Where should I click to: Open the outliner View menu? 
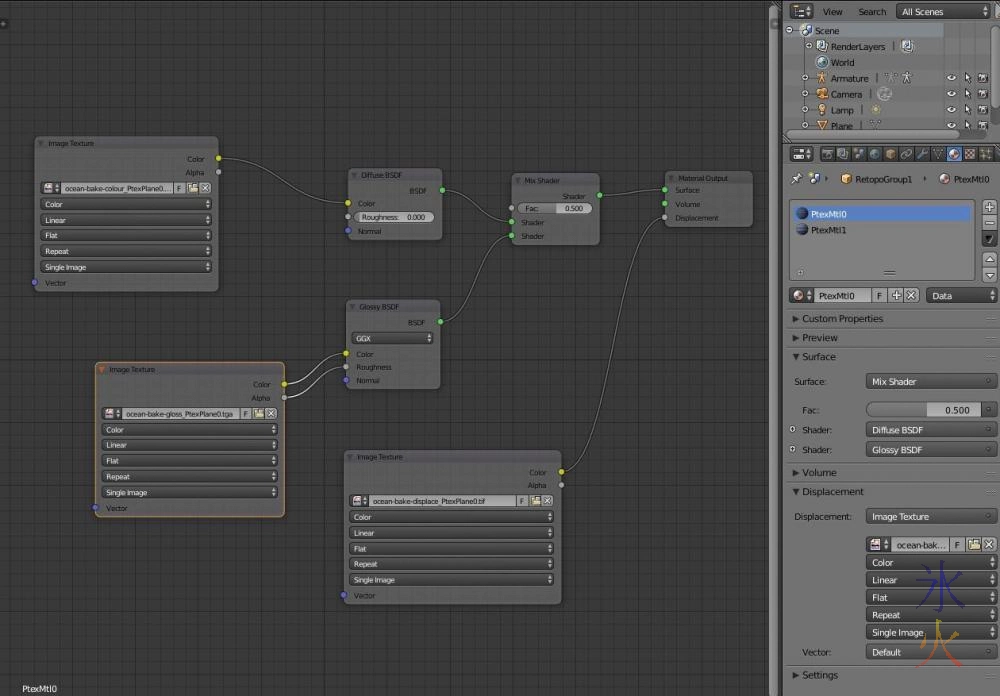pyautogui.click(x=832, y=12)
